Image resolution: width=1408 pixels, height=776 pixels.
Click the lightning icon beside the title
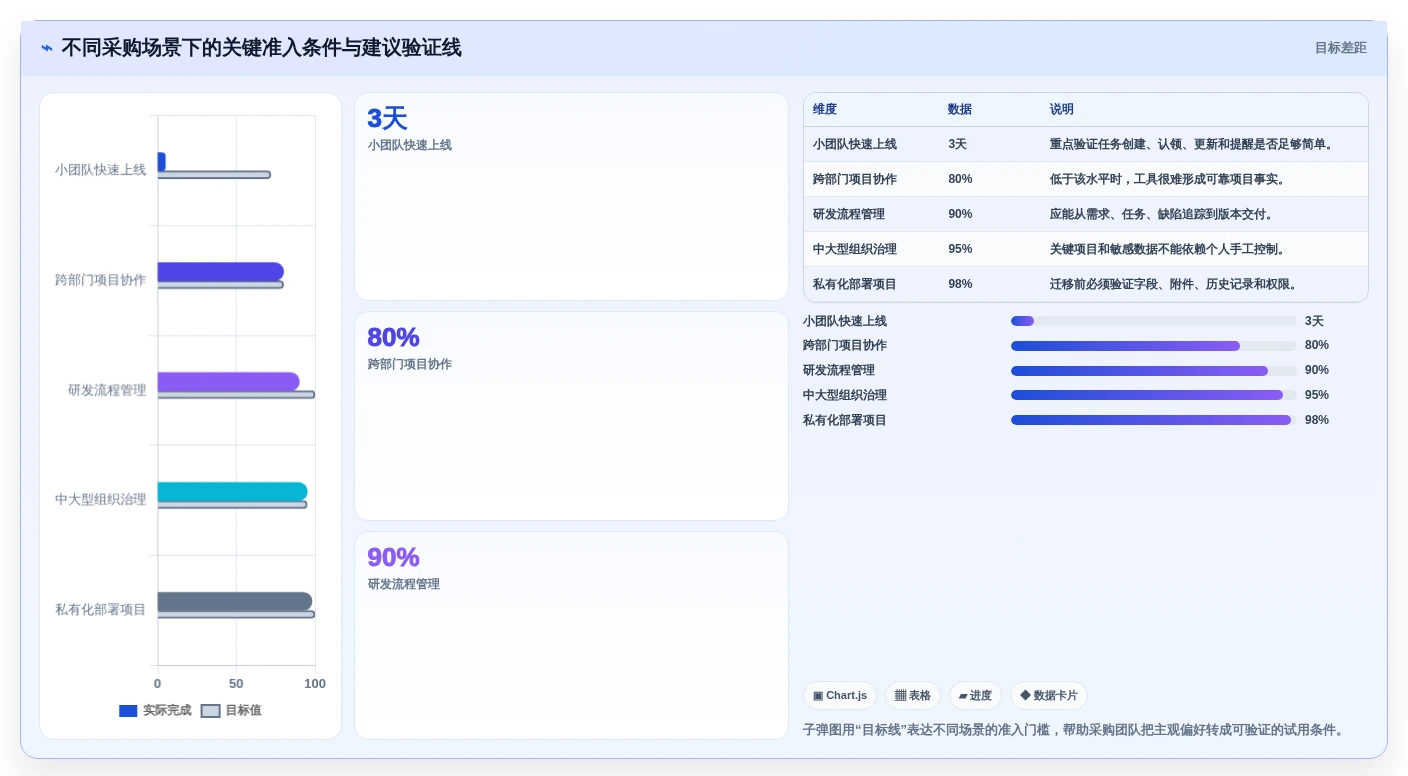pos(47,48)
